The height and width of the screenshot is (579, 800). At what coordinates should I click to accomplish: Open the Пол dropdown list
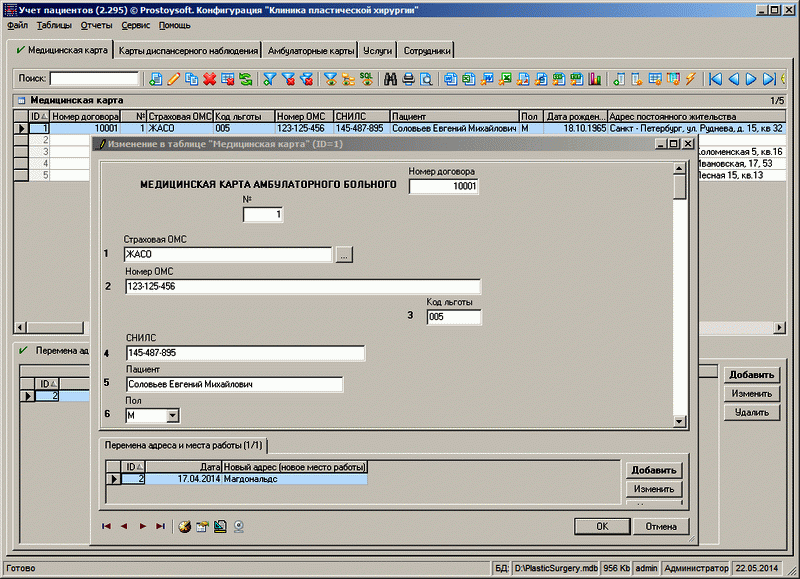pyautogui.click(x=172, y=415)
